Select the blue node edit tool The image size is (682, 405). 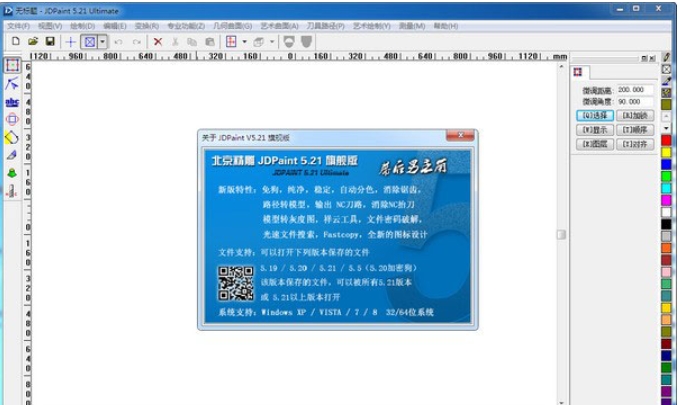coord(12,84)
